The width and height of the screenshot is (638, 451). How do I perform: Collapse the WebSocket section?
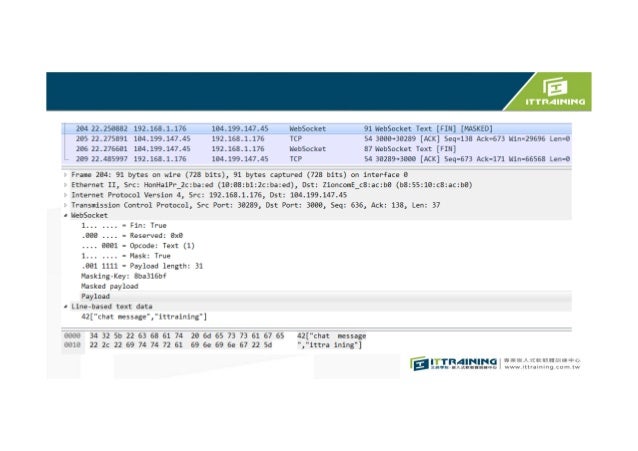coord(66,215)
